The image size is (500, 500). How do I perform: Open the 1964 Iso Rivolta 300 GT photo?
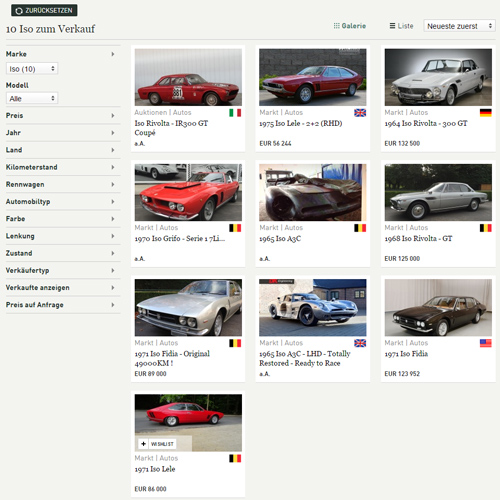[438, 77]
